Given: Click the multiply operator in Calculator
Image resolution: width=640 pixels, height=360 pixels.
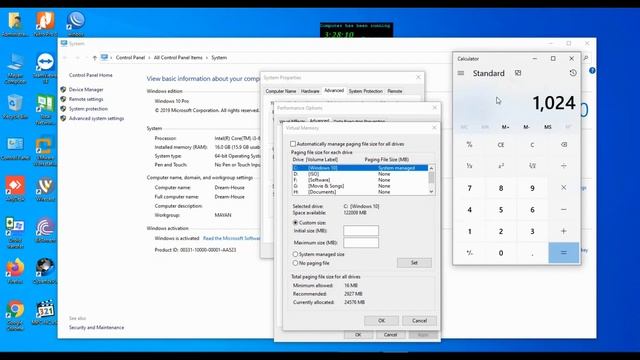Looking at the screenshot, I should [564, 188].
